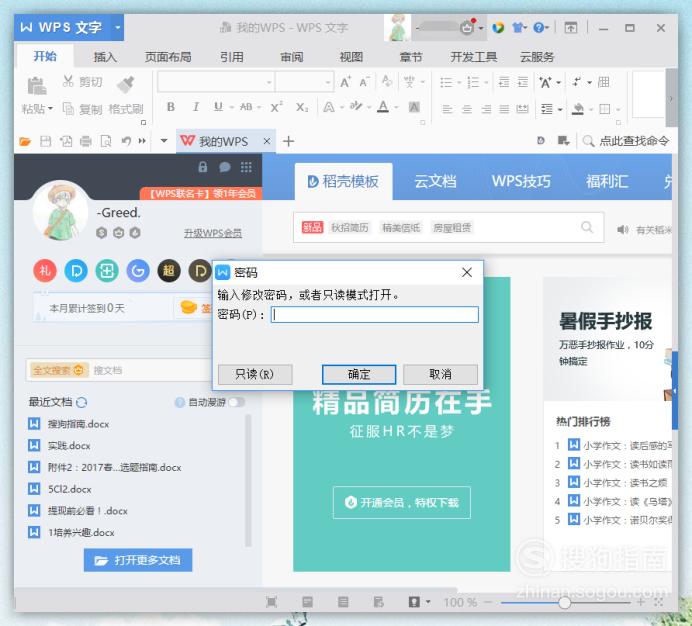Open the font name combo box
The image size is (692, 626).
(x=216, y=82)
